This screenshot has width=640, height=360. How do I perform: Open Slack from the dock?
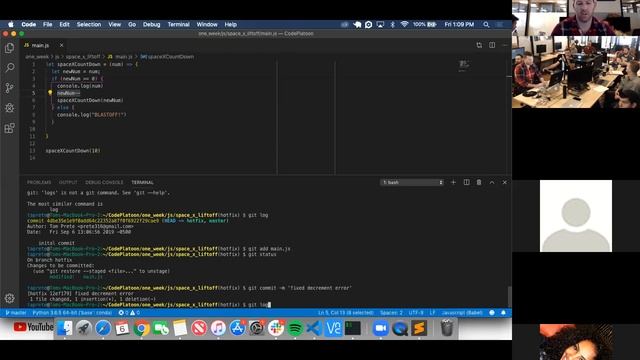tap(276, 328)
